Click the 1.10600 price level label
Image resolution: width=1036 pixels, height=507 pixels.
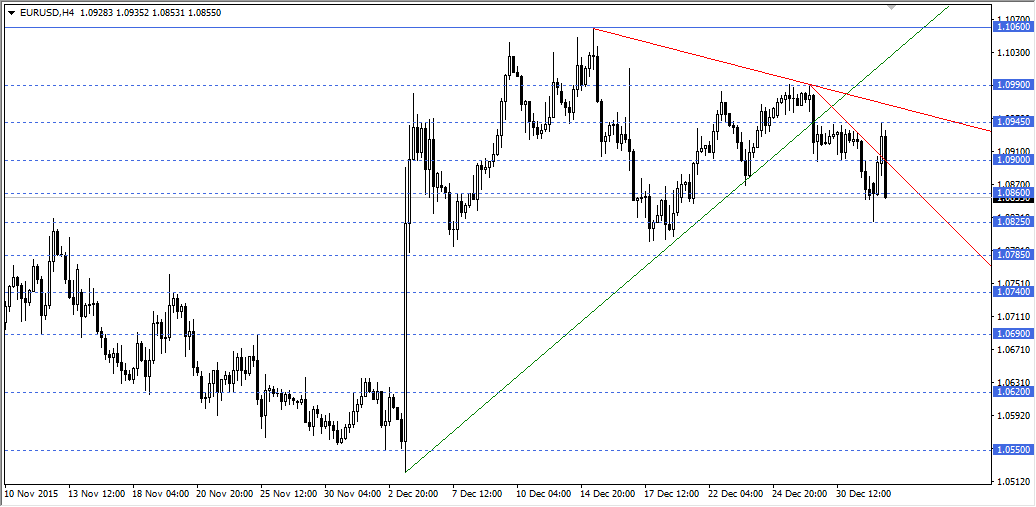point(1012,27)
